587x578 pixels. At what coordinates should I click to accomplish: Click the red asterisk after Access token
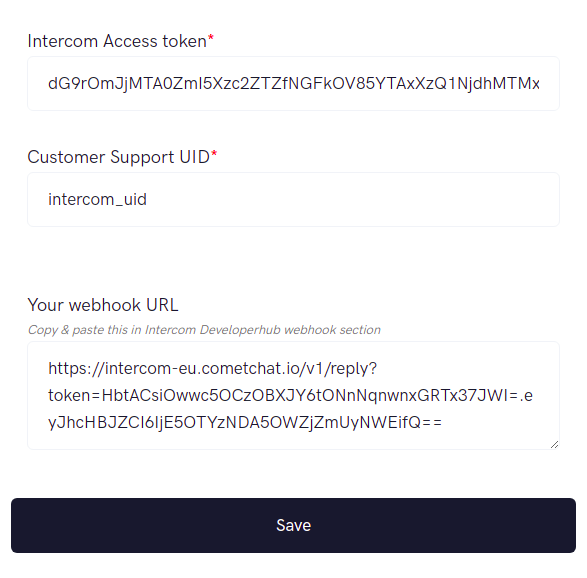211,37
